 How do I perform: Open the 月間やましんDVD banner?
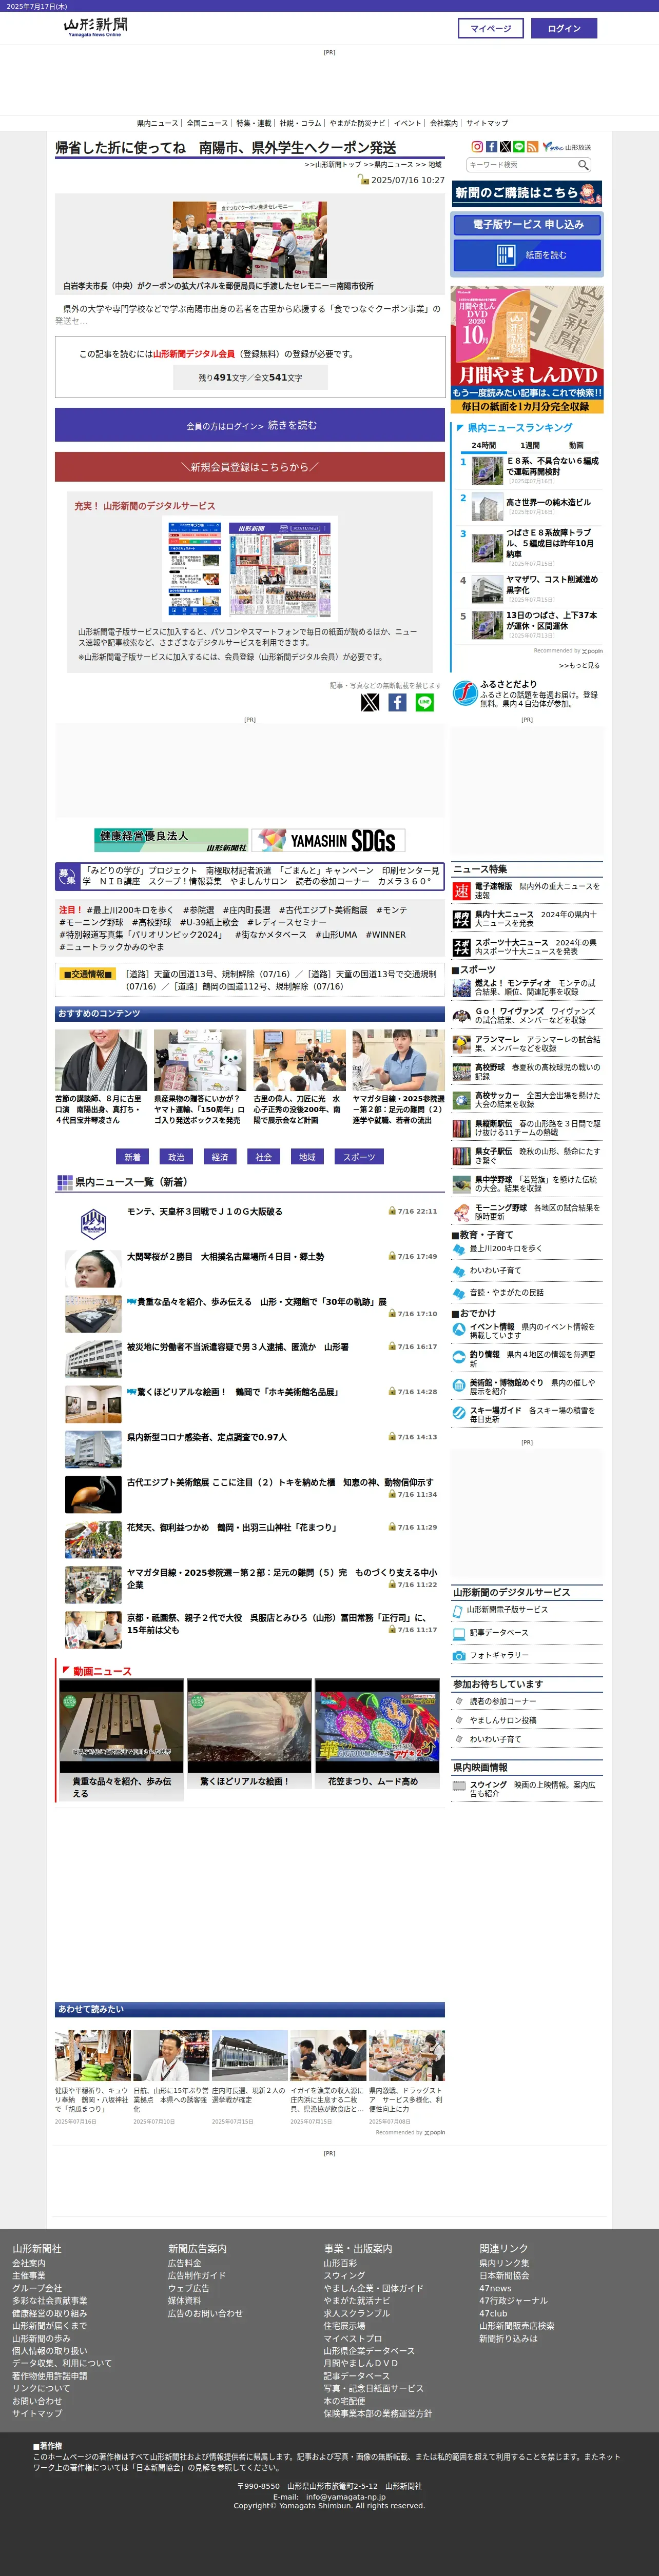(527, 350)
